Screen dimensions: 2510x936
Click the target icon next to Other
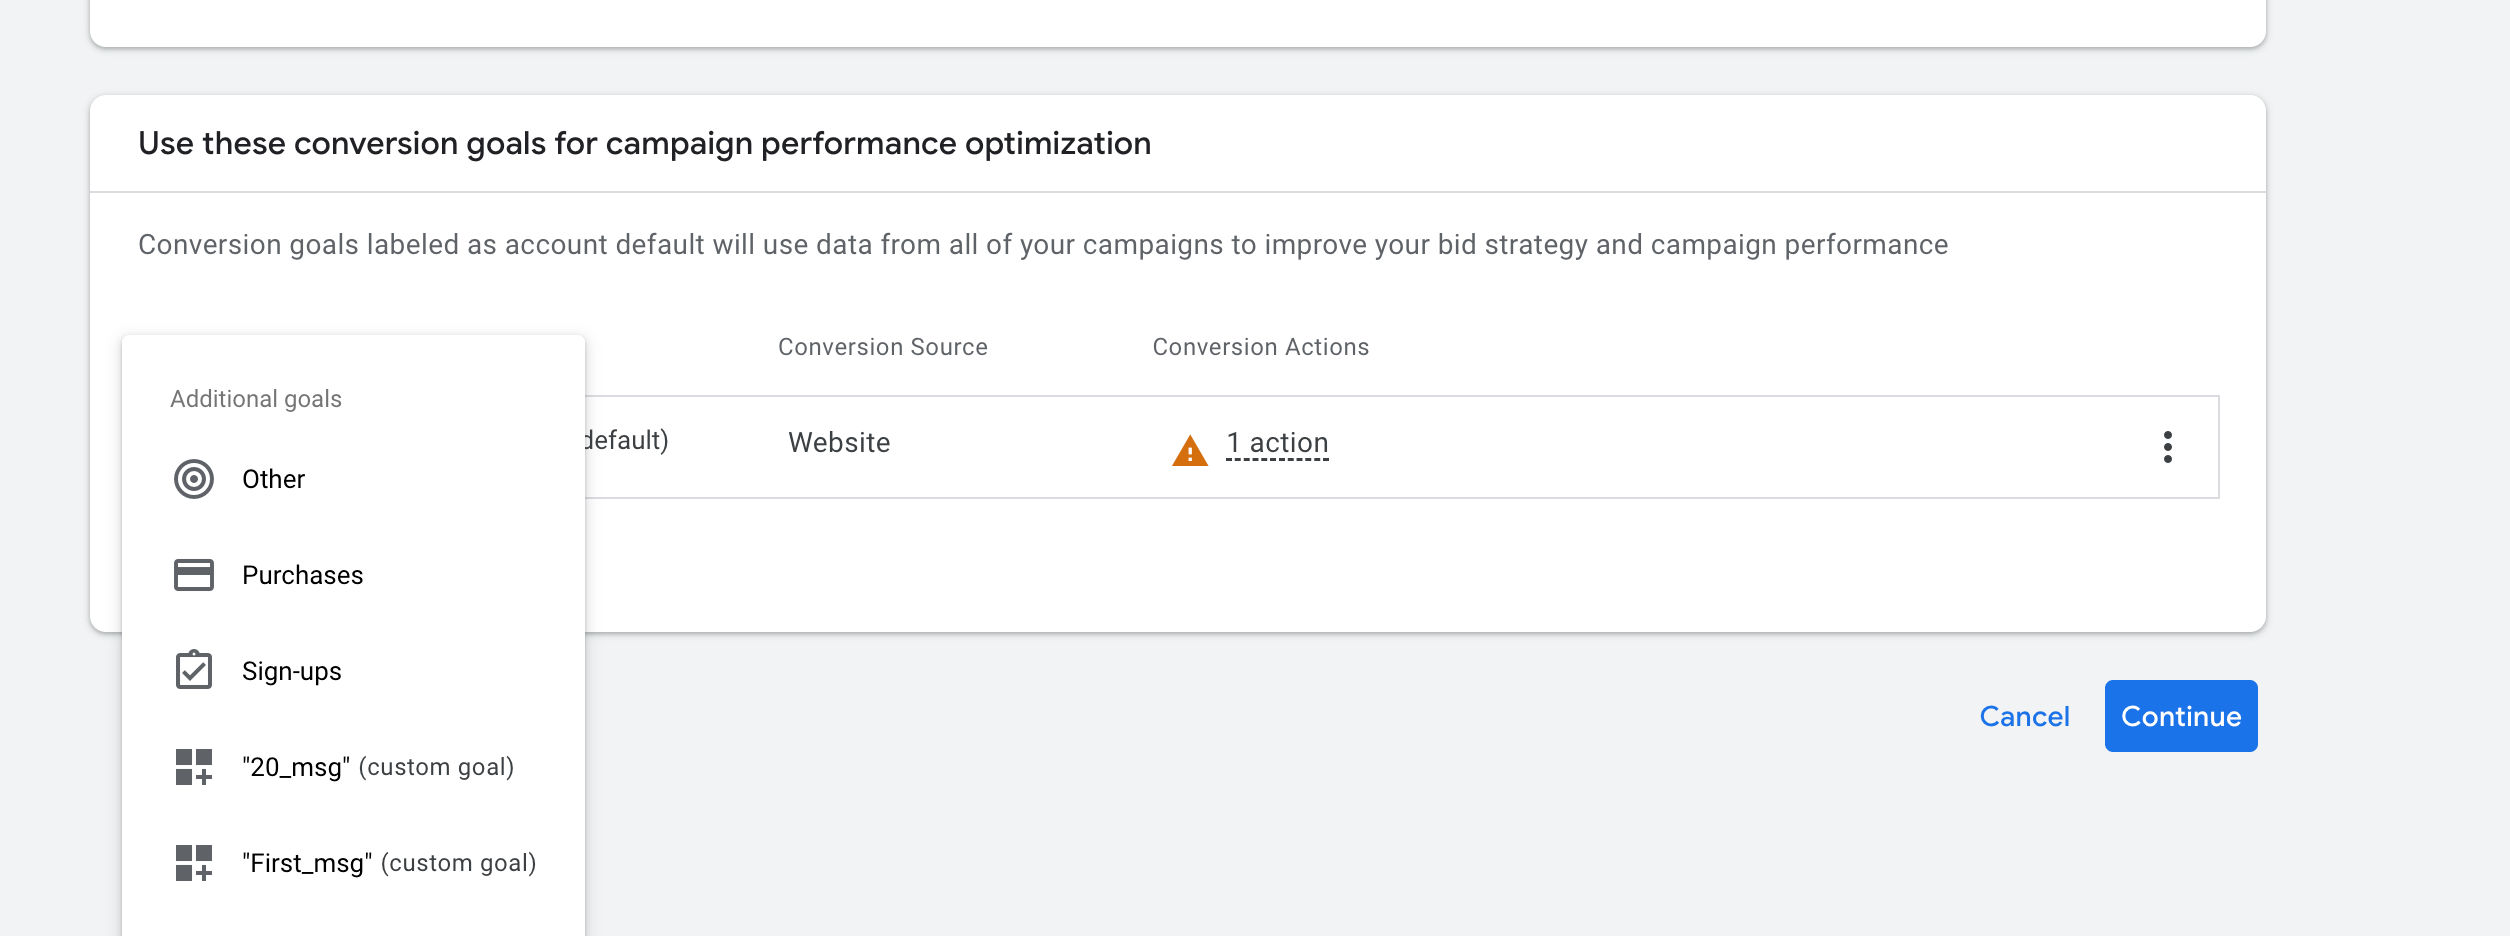point(194,479)
